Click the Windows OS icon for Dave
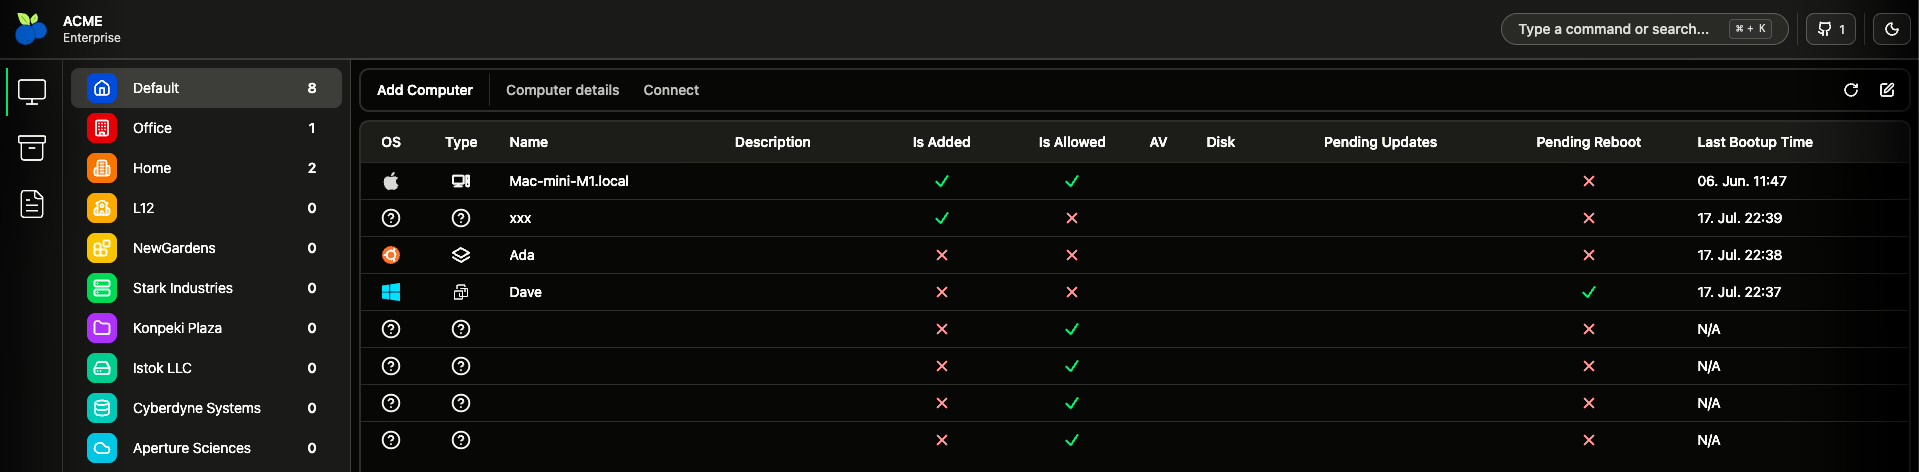1919x472 pixels. coord(391,292)
